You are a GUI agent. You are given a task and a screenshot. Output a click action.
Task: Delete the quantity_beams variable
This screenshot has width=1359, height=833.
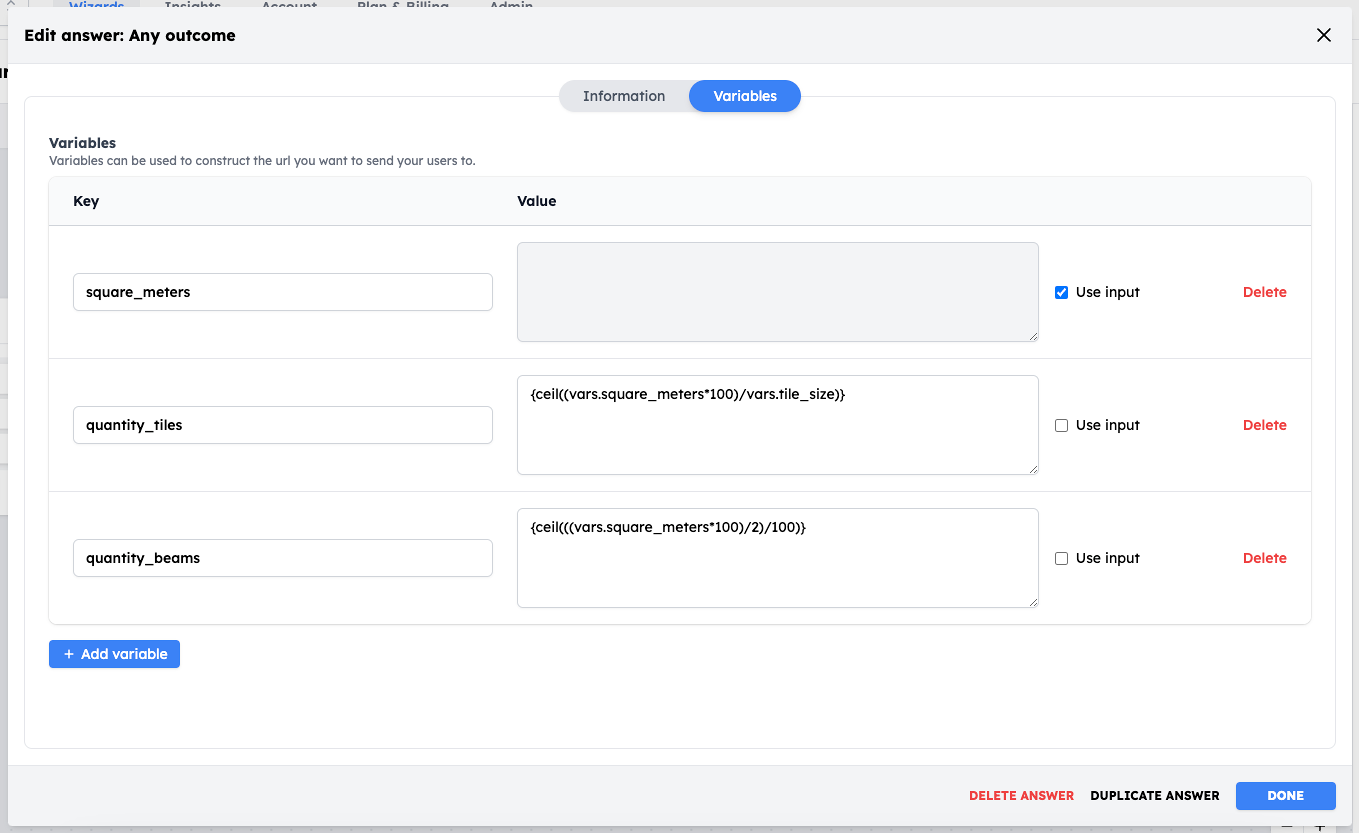[1264, 558]
